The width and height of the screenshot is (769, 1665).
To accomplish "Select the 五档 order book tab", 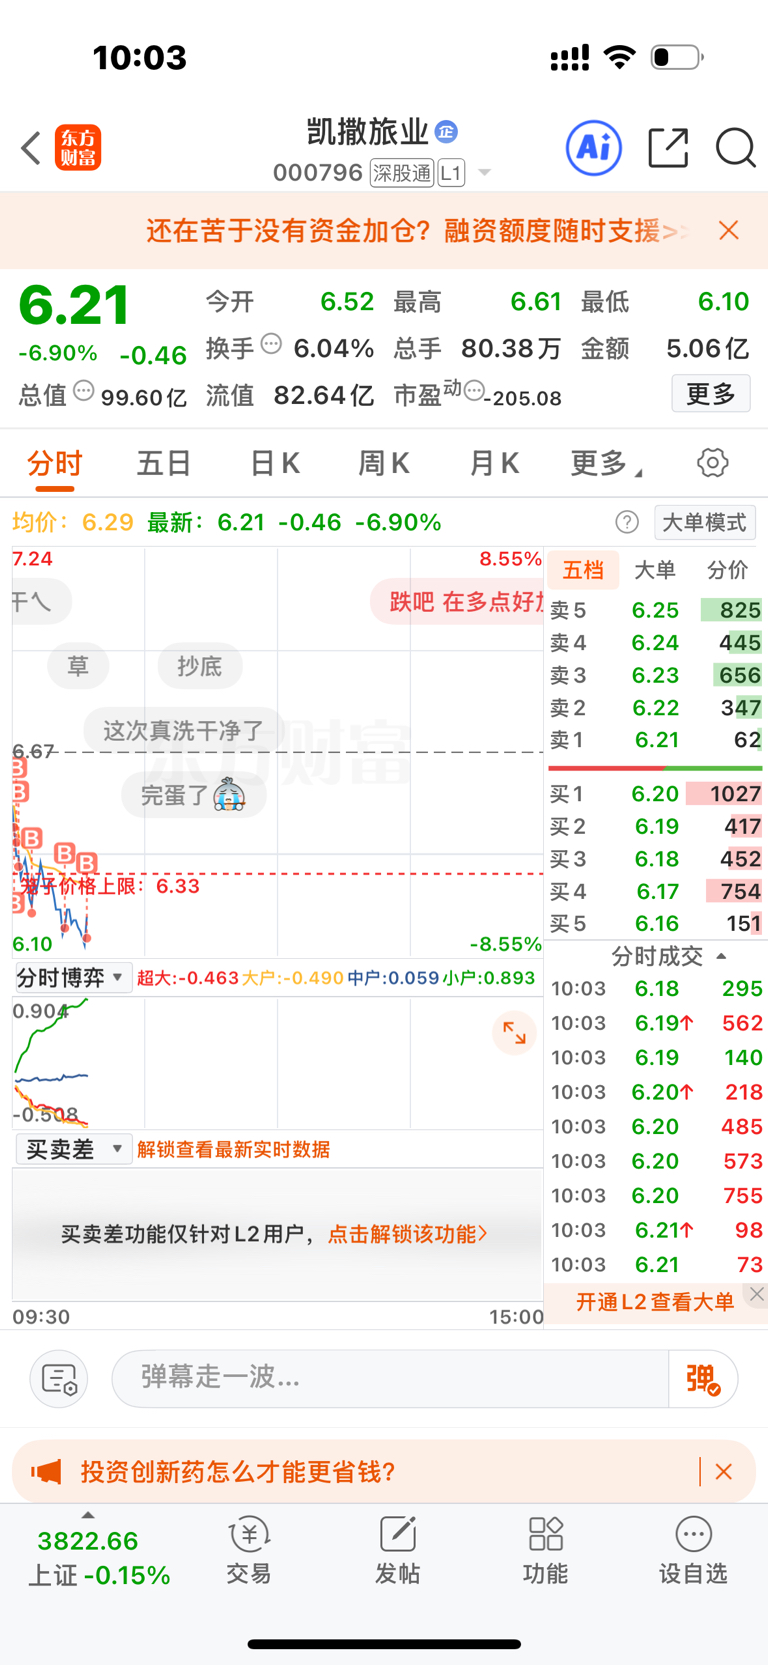I will [x=583, y=570].
